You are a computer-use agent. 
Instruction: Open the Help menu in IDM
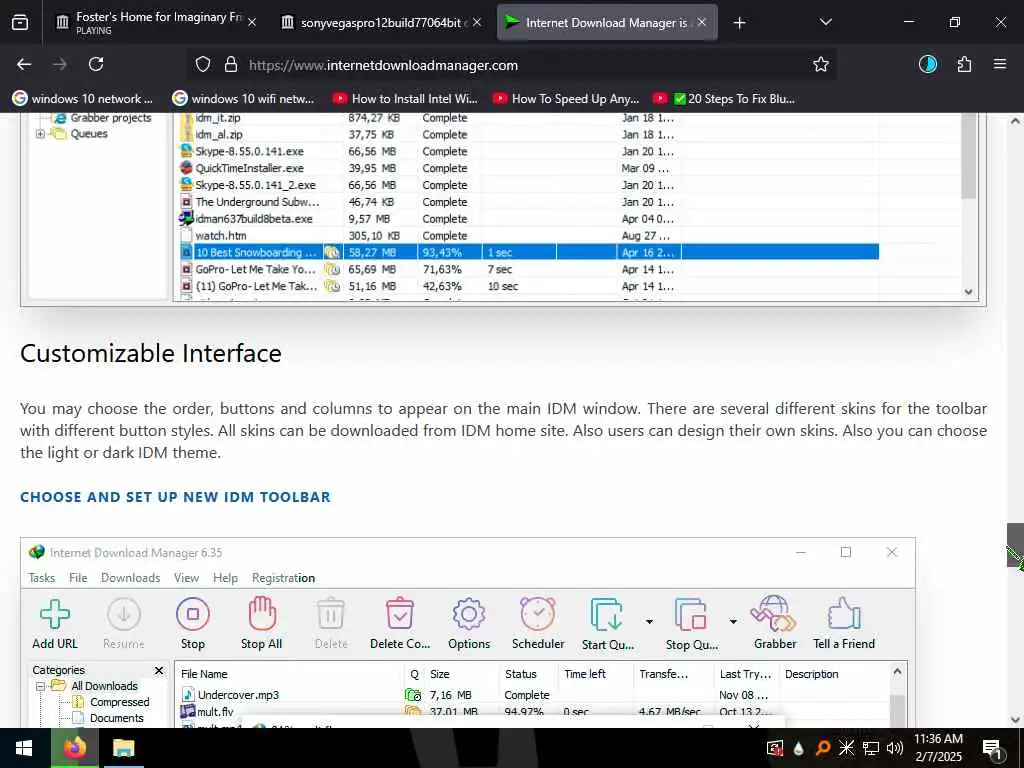(225, 578)
